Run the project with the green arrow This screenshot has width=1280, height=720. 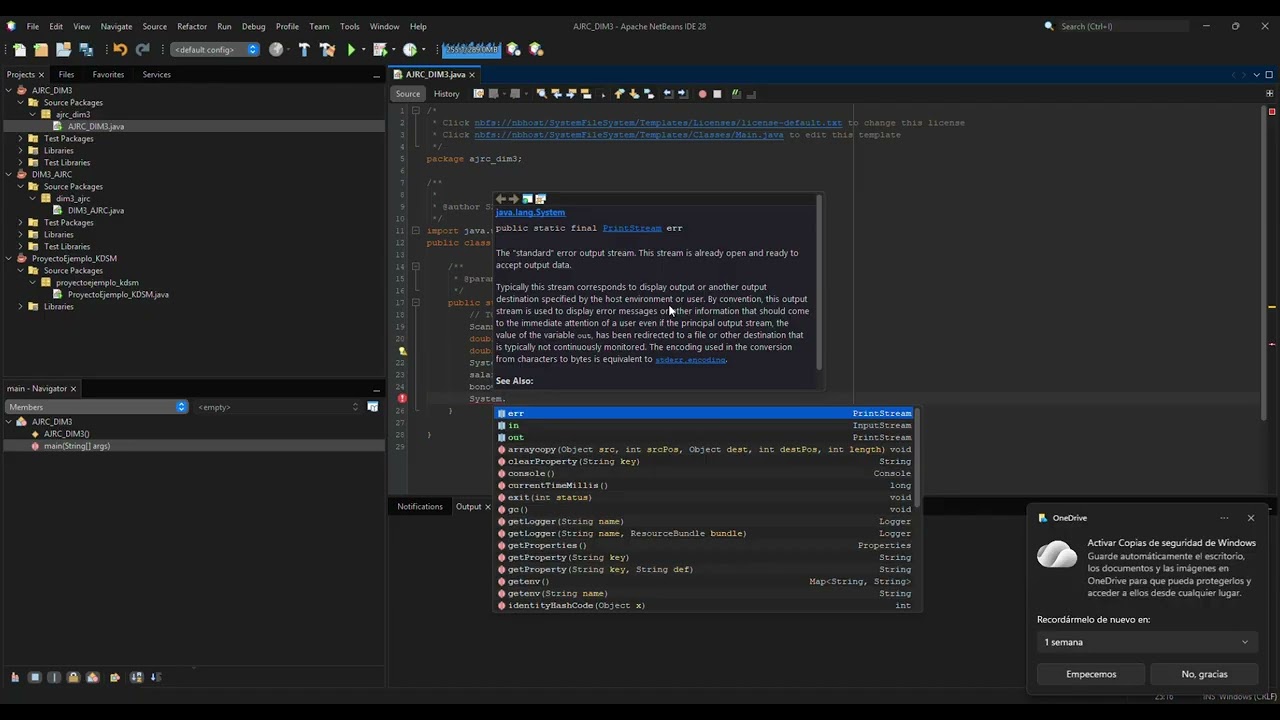pos(351,49)
